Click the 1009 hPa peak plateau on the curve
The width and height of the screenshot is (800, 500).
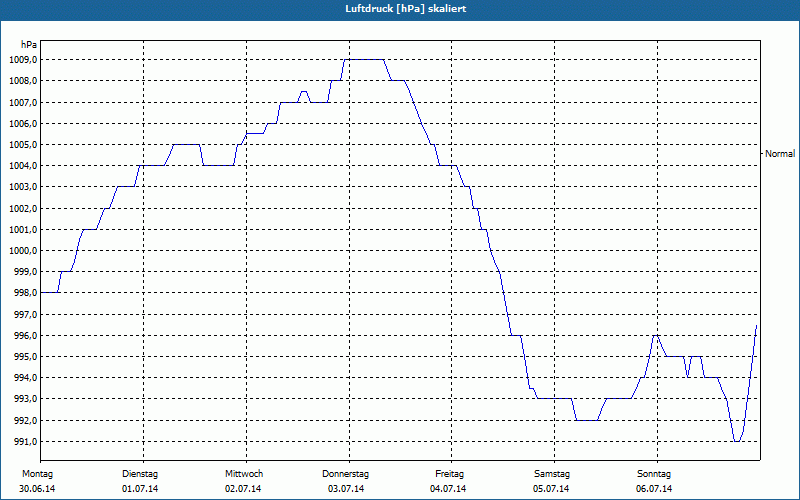(364, 60)
